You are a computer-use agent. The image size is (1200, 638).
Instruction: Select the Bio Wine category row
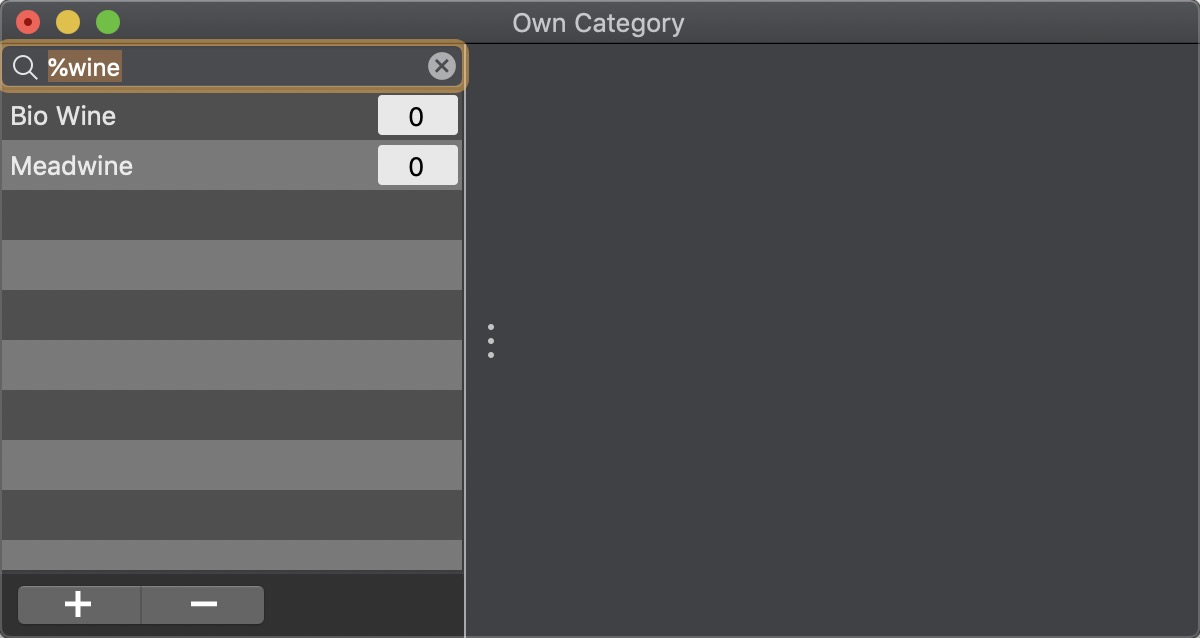click(x=232, y=115)
